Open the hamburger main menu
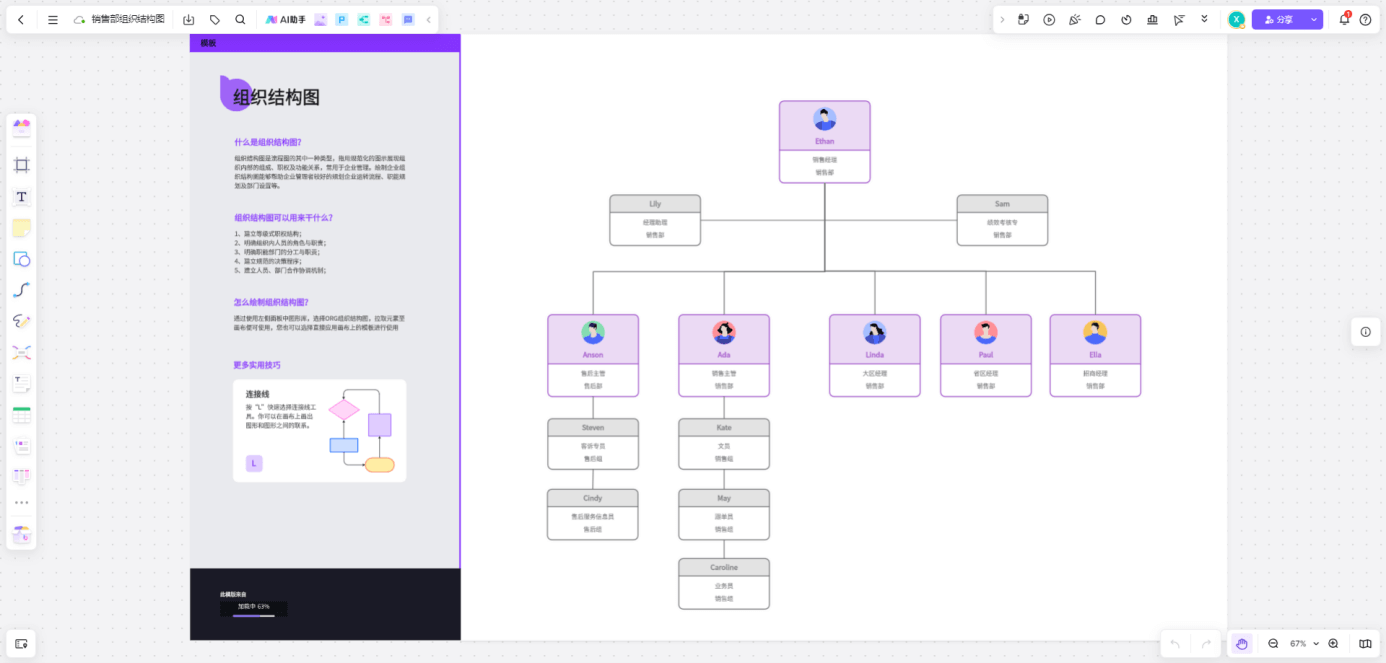 pyautogui.click(x=53, y=20)
